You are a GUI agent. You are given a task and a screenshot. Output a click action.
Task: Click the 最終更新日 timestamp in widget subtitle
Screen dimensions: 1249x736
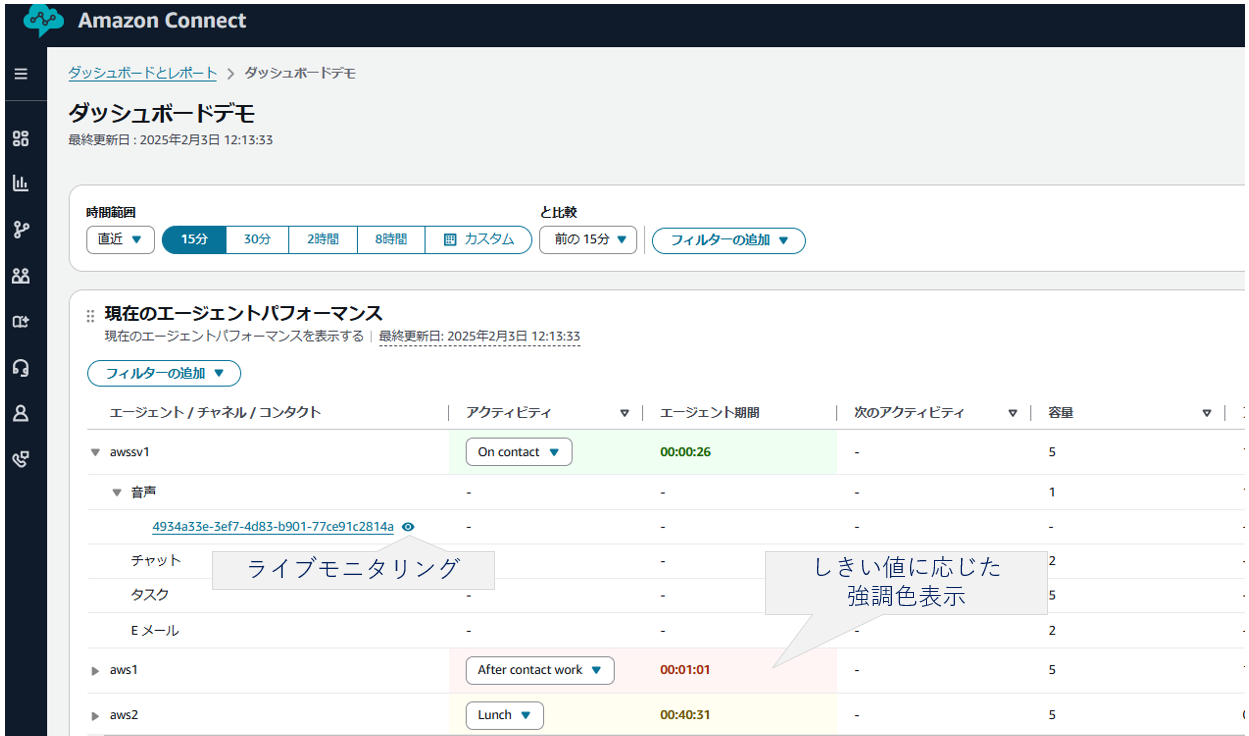[480, 337]
